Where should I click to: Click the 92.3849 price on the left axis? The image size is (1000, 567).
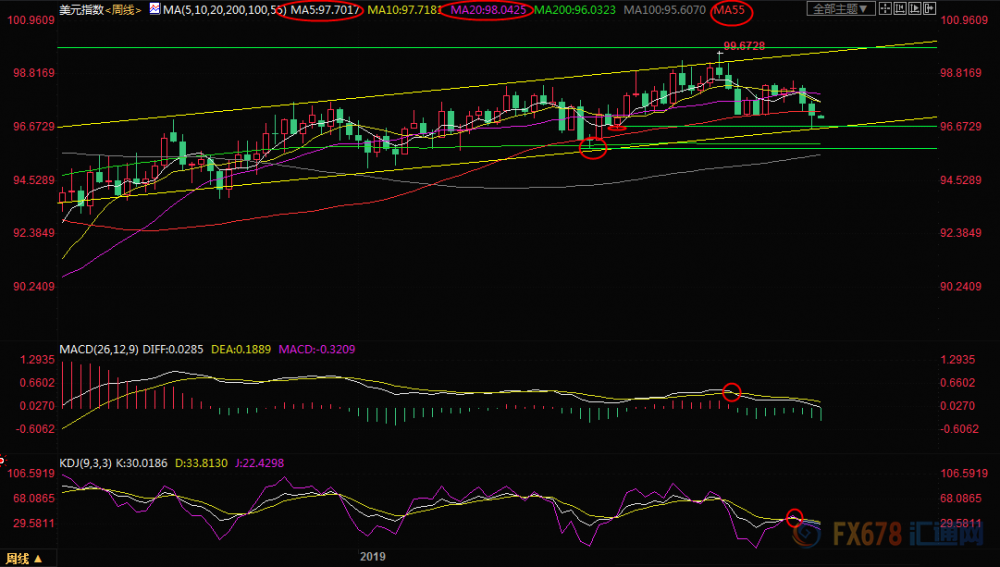[34, 233]
